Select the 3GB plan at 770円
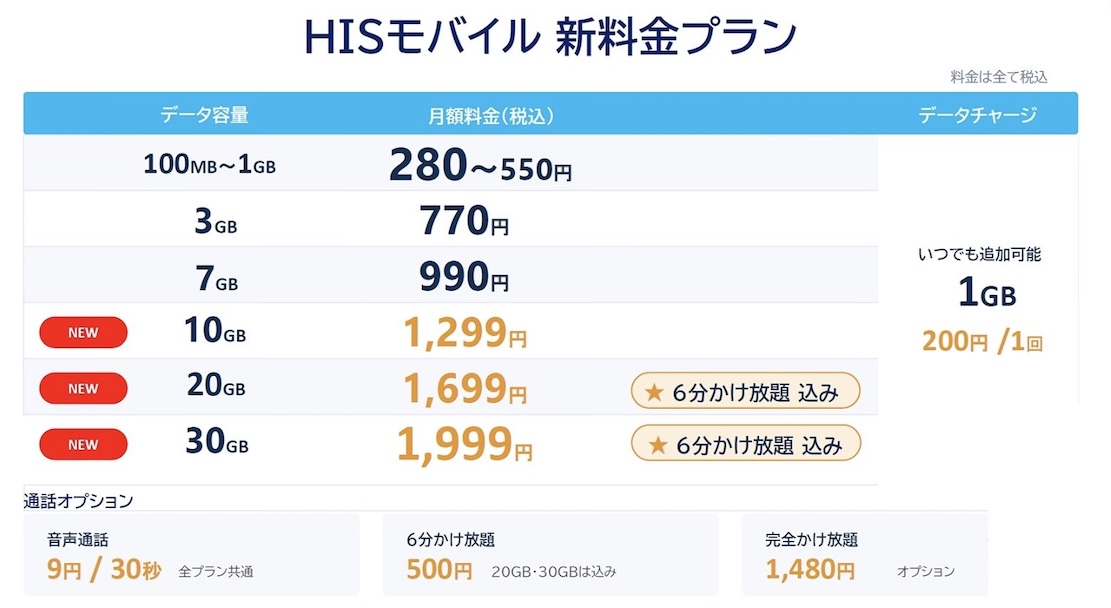 [451, 219]
